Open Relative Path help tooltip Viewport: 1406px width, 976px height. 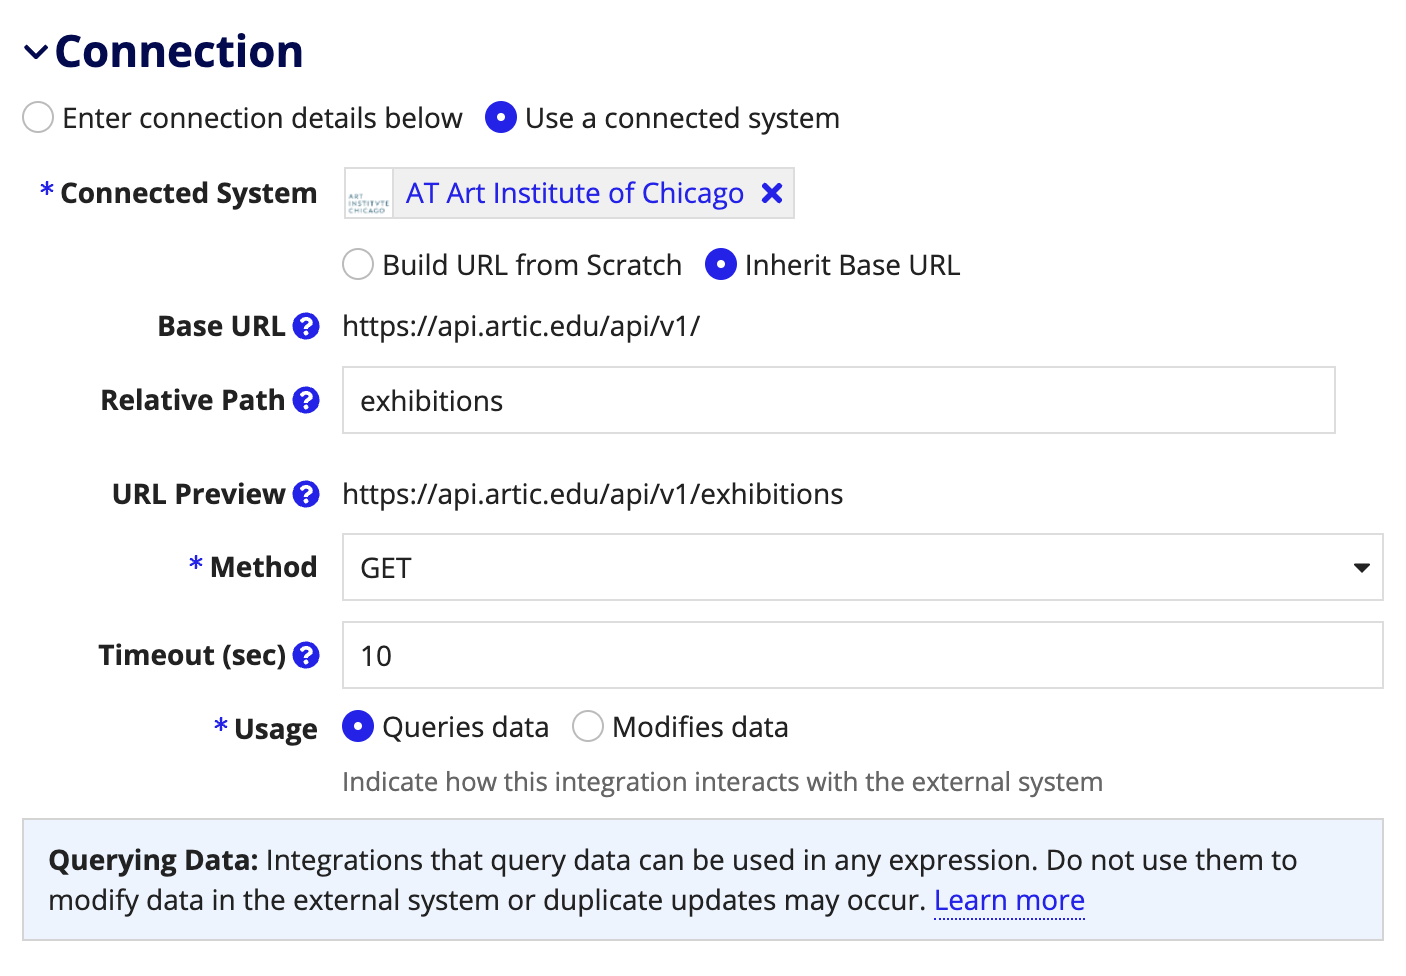[306, 399]
